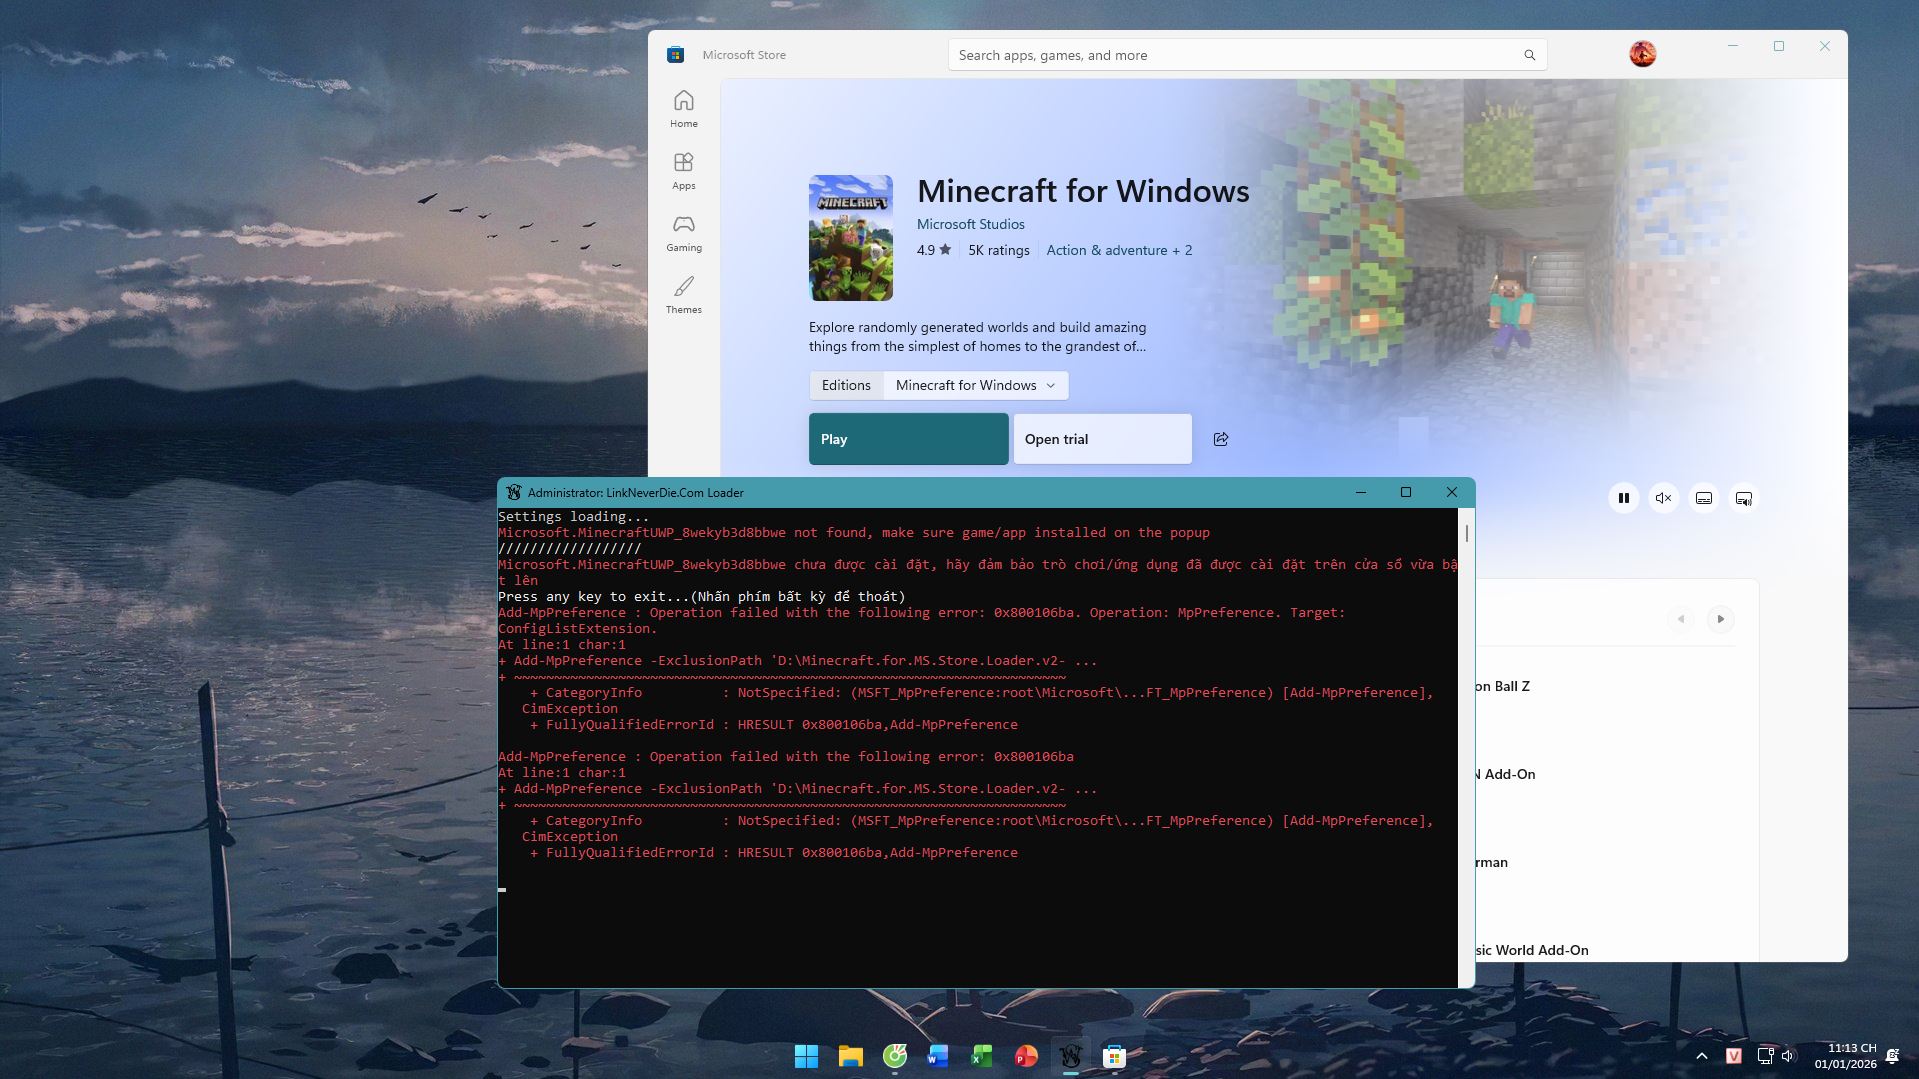This screenshot has height=1079, width=1919.
Task: Enable closed captions on the trailer
Action: click(x=1703, y=497)
